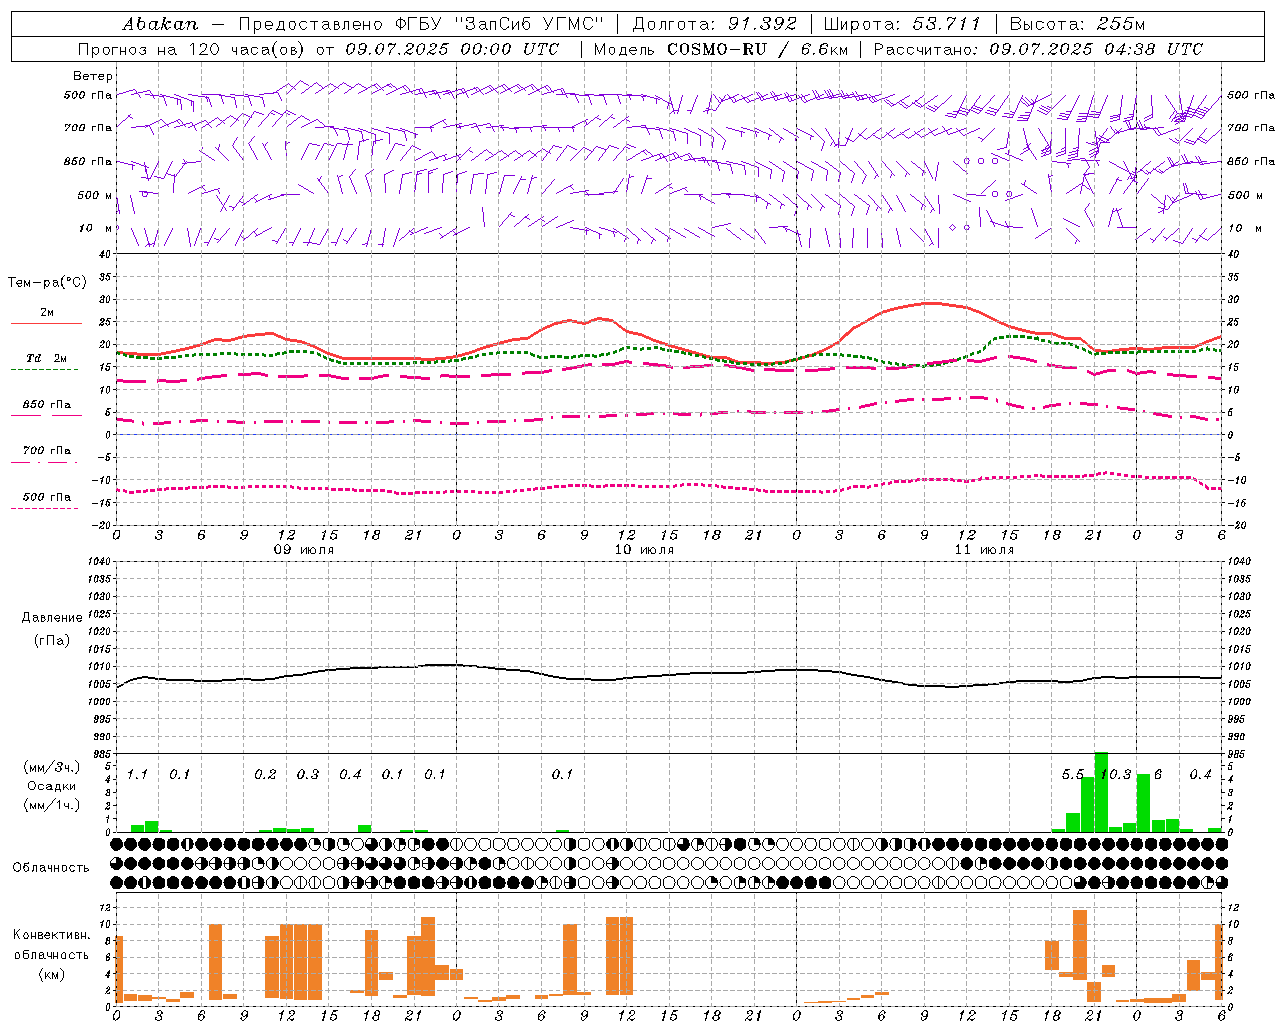Click the '1.1' precipitation amount value

[x=137, y=775]
